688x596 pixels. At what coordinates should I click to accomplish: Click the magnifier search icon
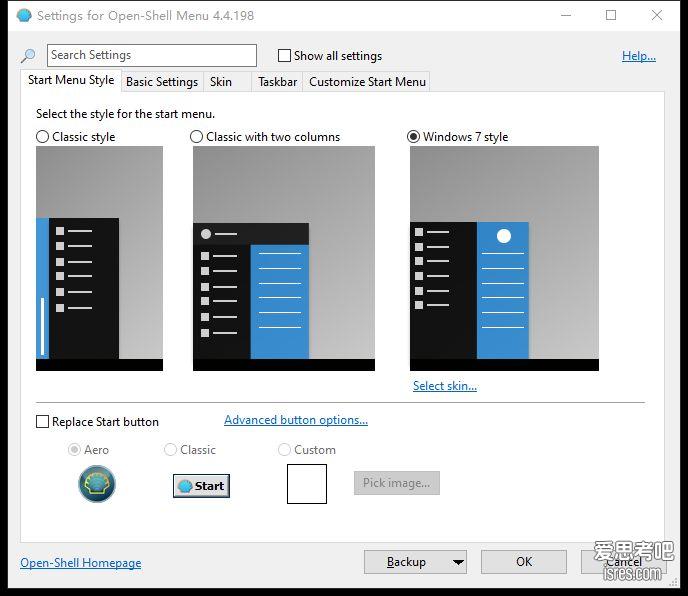click(28, 55)
